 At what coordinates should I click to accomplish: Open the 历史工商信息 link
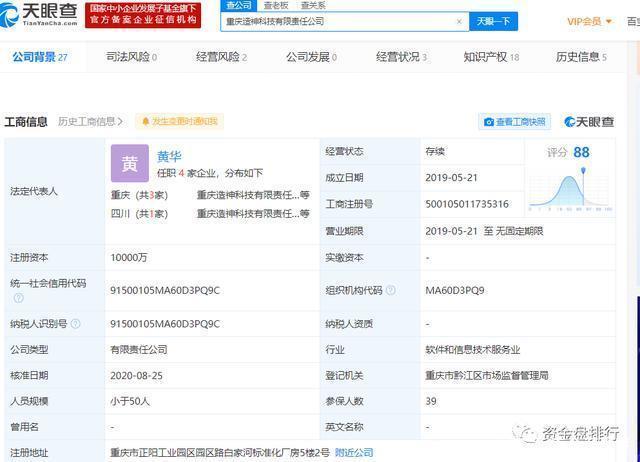click(90, 122)
